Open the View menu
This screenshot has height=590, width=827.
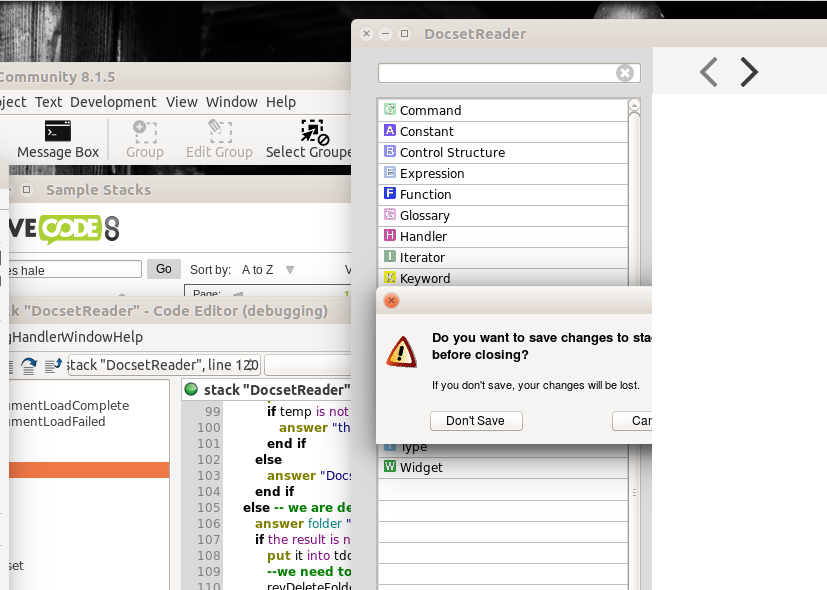tap(182, 102)
